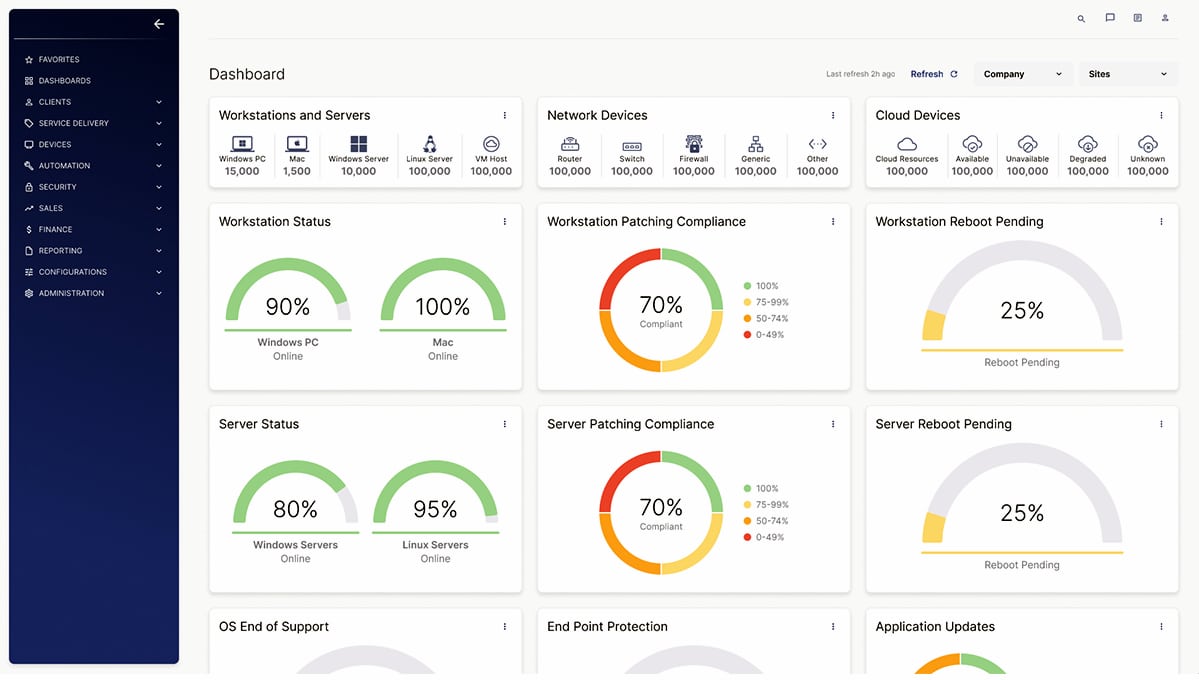The height and width of the screenshot is (680, 1199).
Task: Open Server Patching Compliance options menu
Action: pyautogui.click(x=833, y=424)
